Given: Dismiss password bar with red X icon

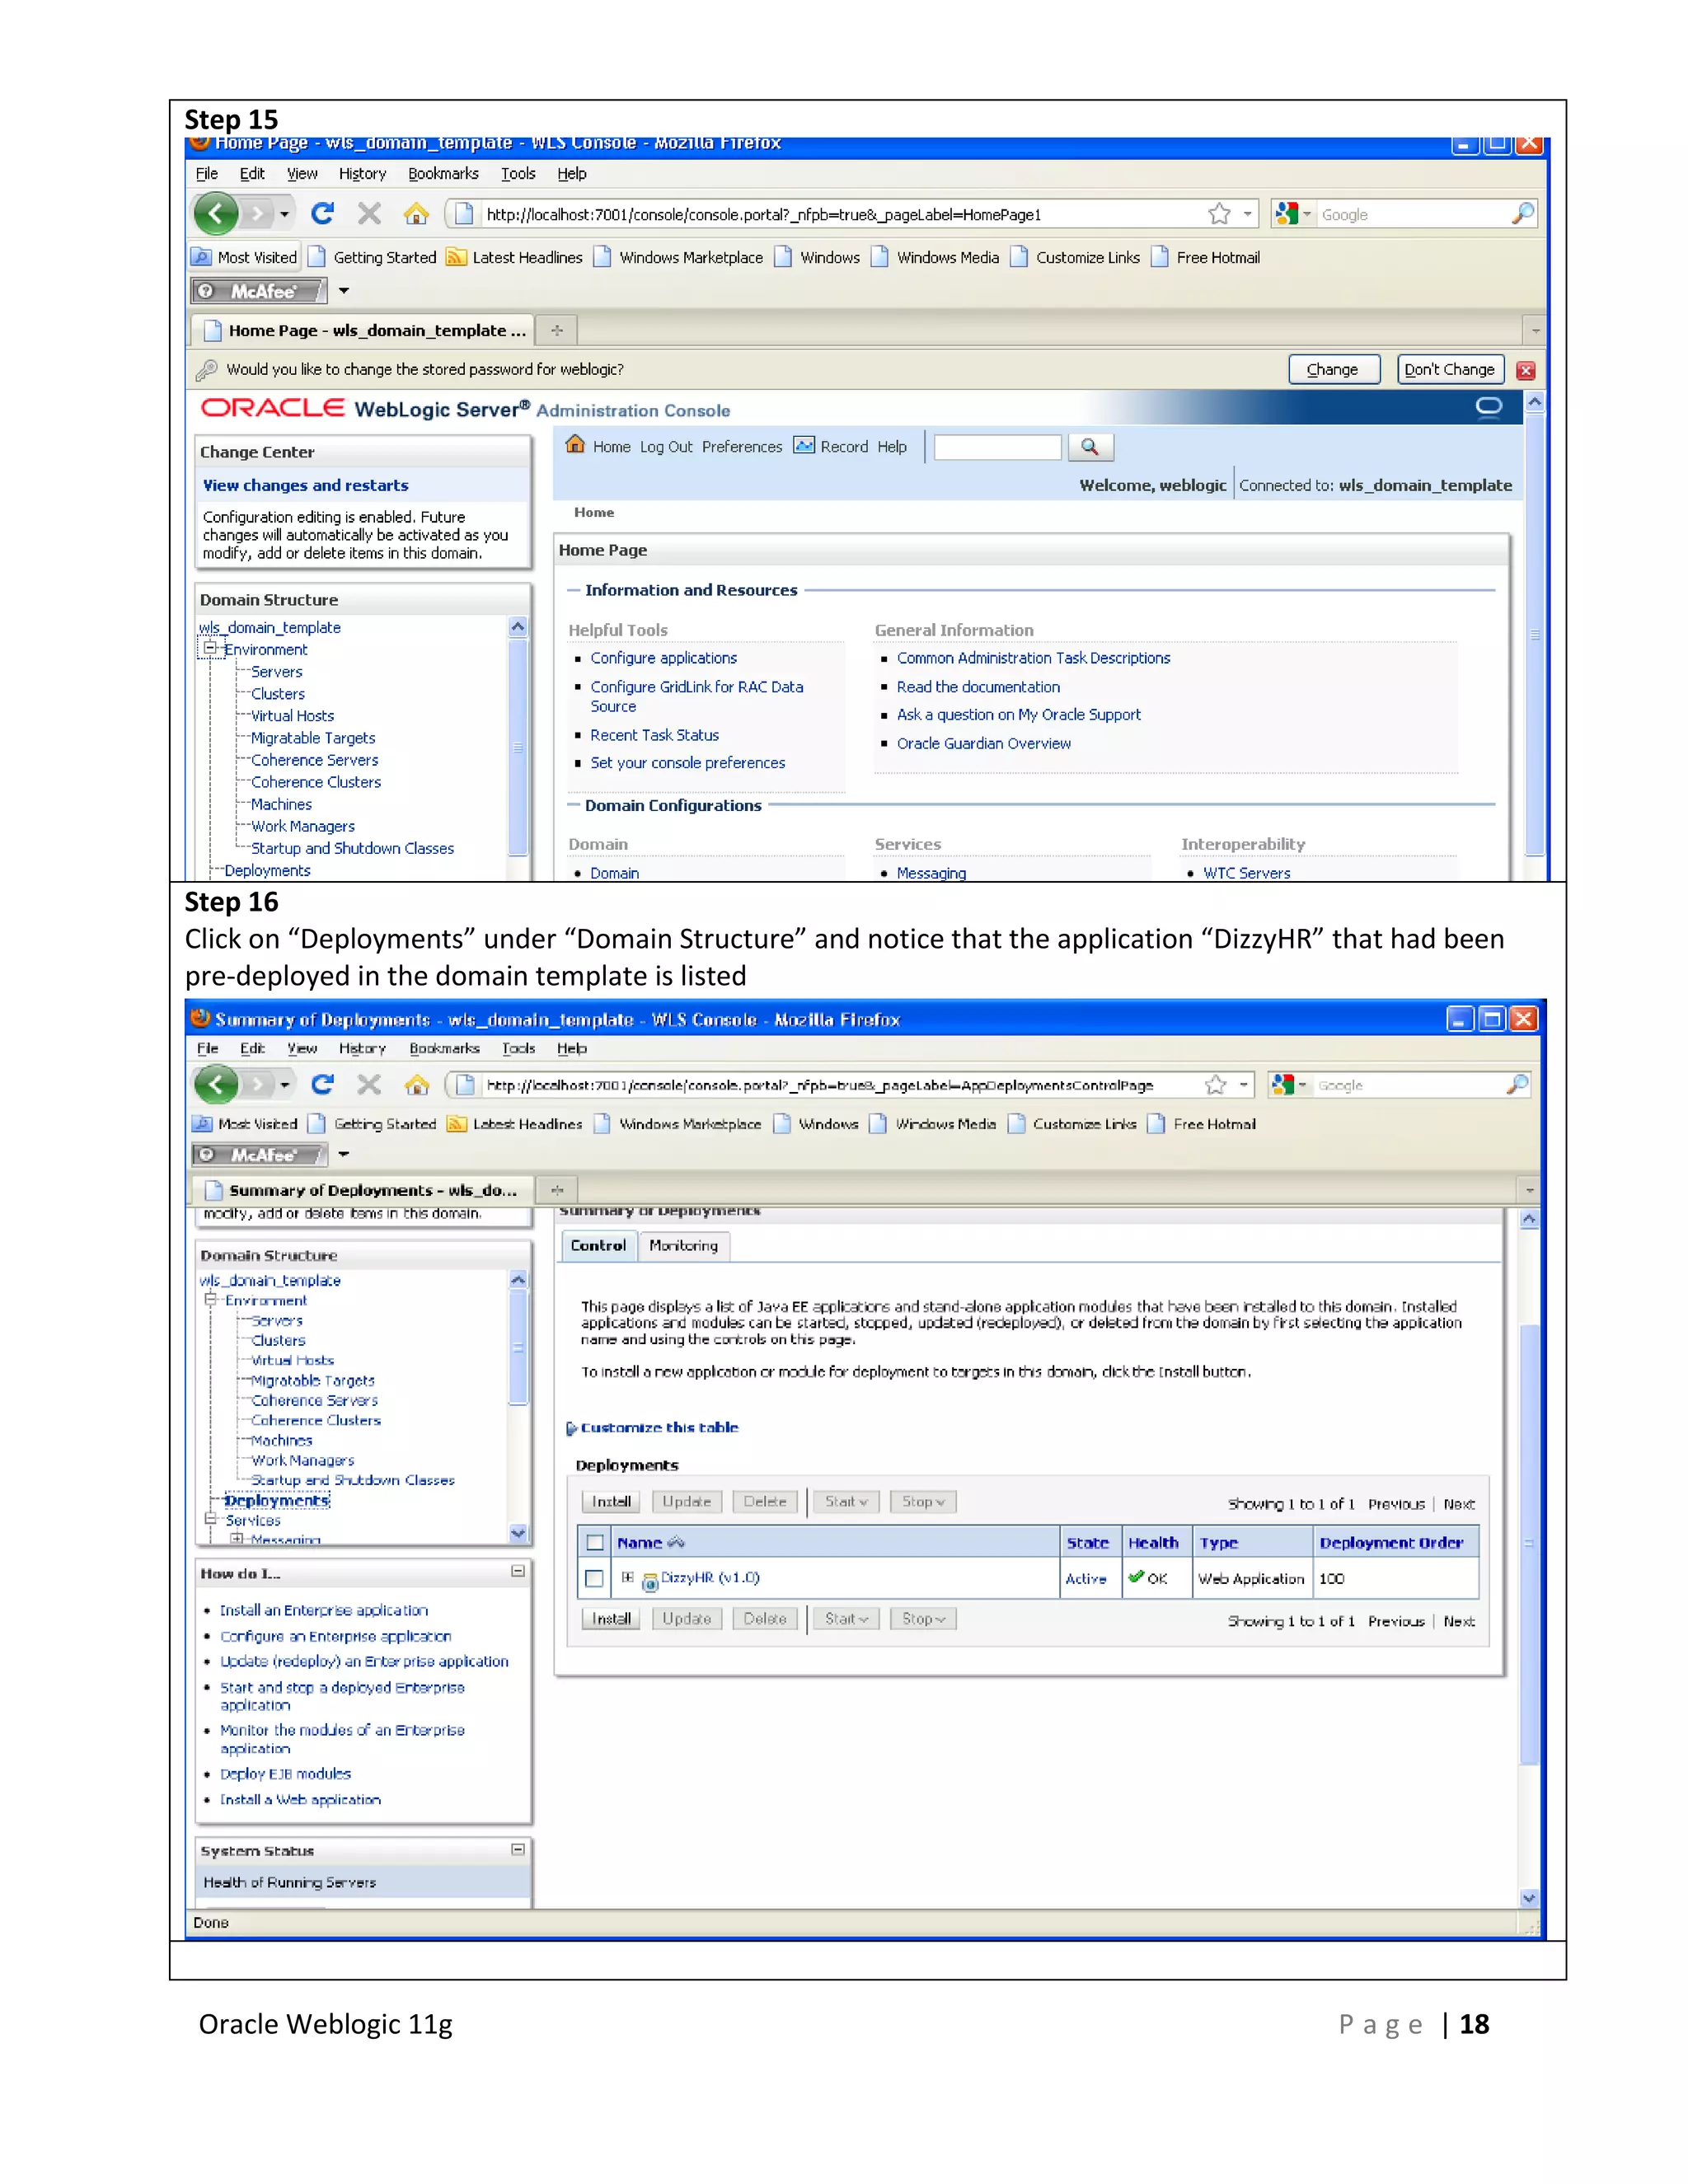Looking at the screenshot, I should tap(1525, 370).
